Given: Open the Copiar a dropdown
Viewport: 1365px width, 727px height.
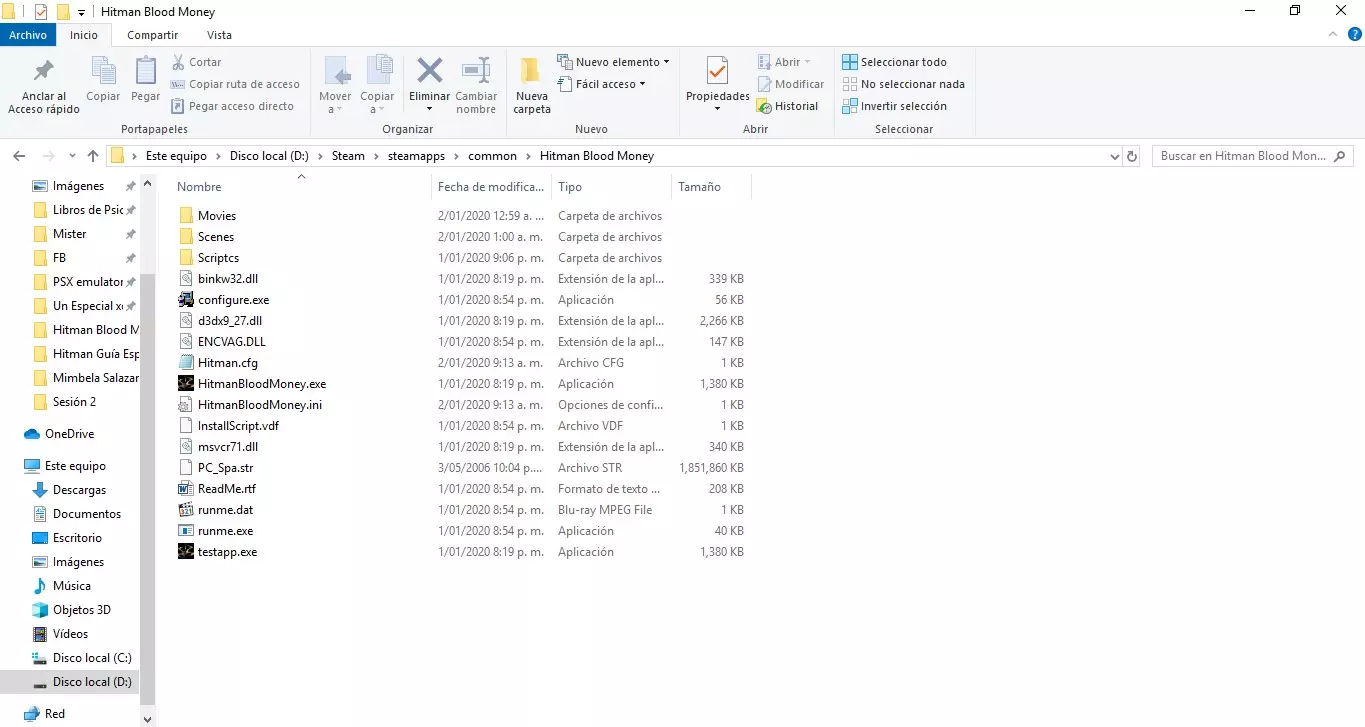Looking at the screenshot, I should [x=377, y=85].
